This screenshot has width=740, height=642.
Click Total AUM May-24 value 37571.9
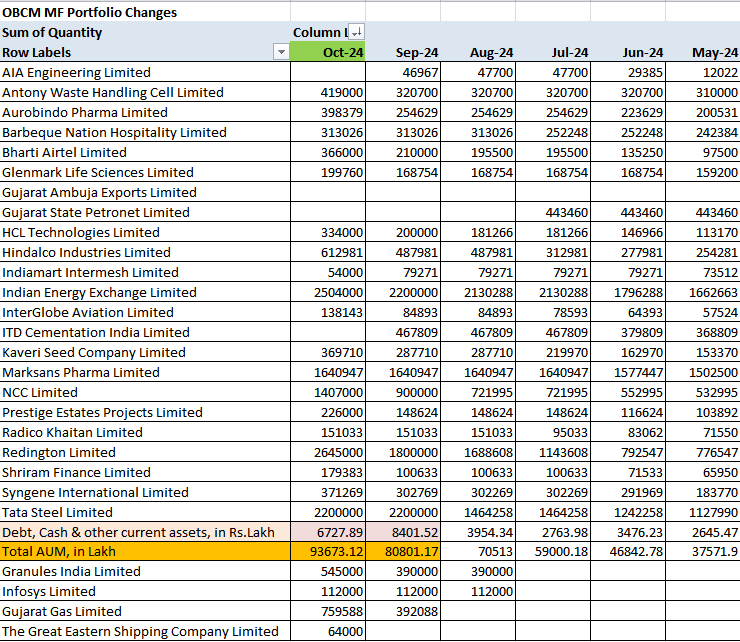click(x=715, y=551)
